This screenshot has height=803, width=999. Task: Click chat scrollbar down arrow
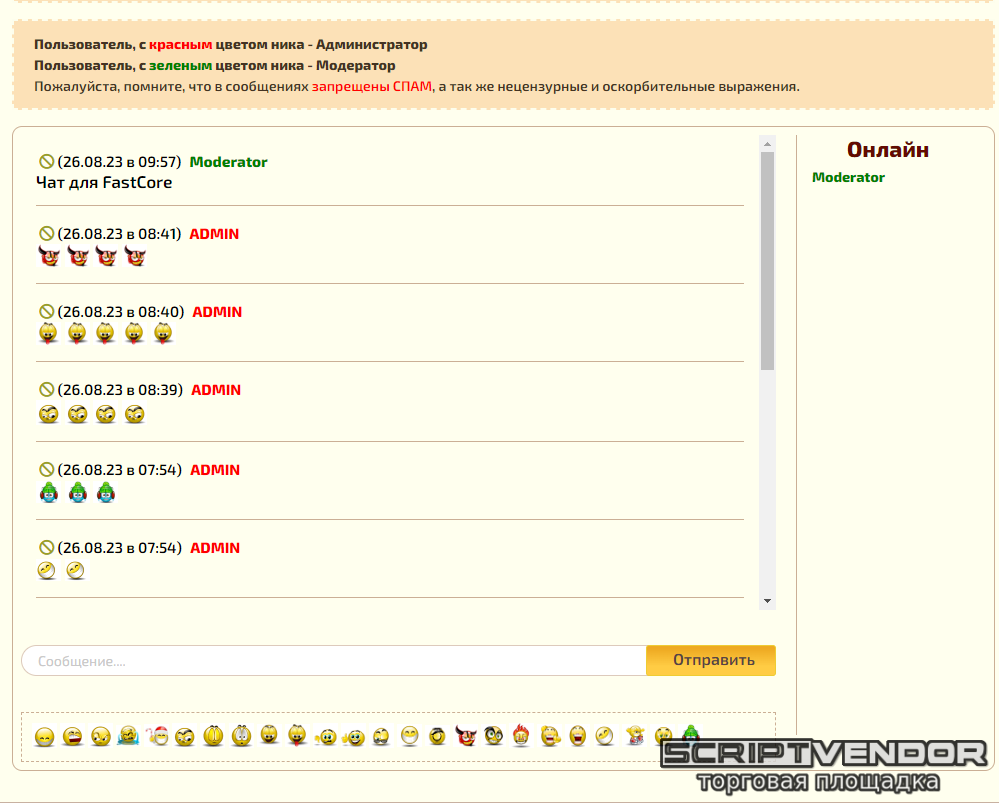(x=768, y=601)
